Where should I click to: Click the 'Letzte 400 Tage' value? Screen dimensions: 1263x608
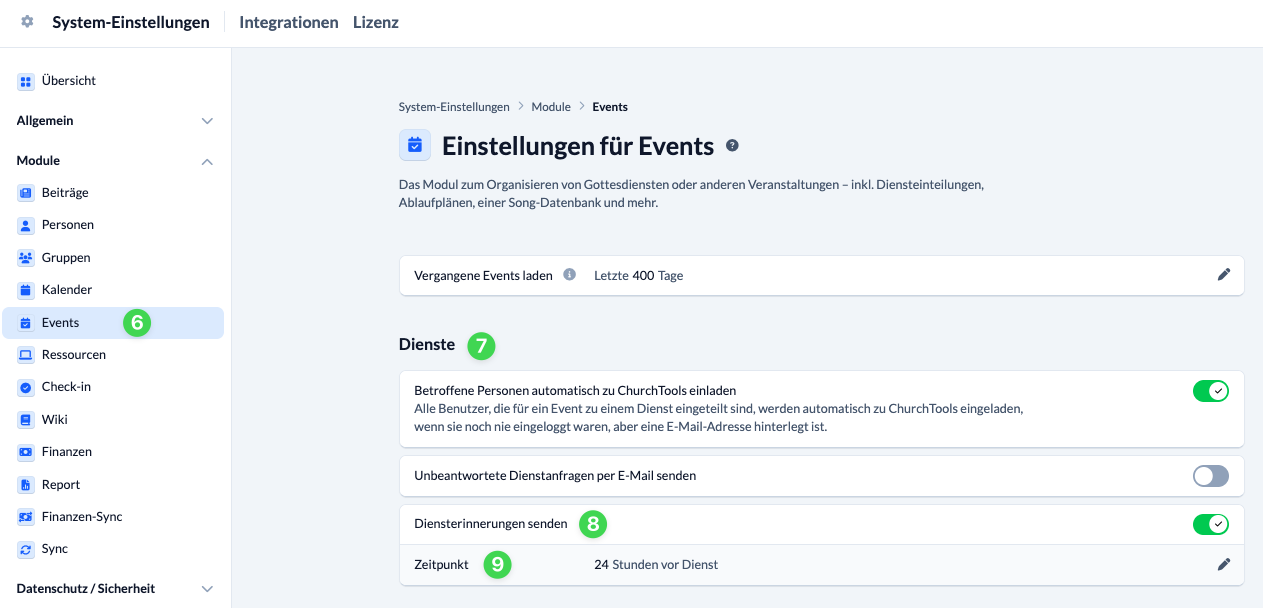(639, 275)
